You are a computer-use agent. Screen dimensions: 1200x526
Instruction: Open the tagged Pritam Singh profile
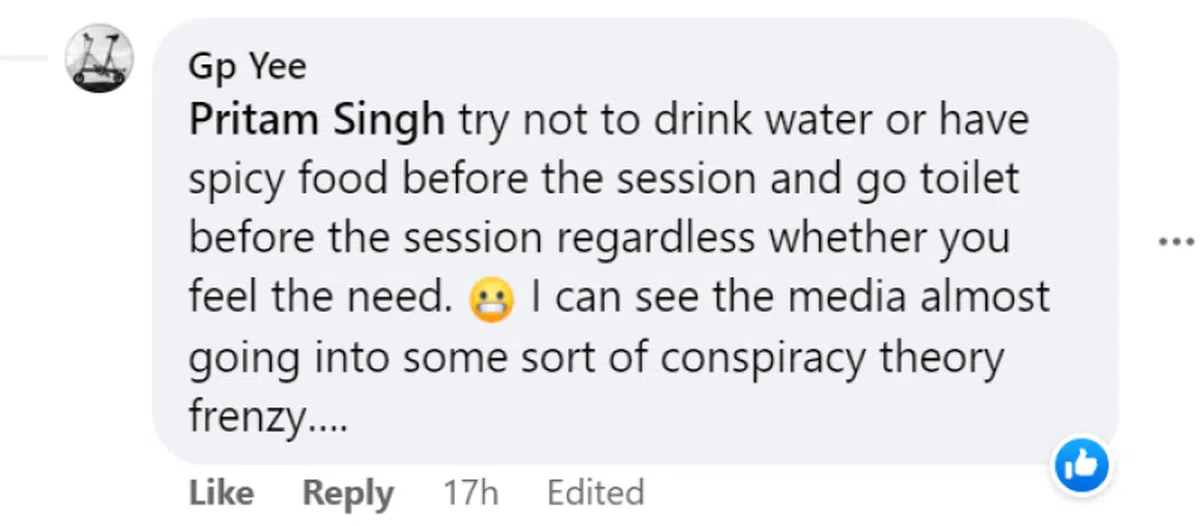(x=317, y=121)
